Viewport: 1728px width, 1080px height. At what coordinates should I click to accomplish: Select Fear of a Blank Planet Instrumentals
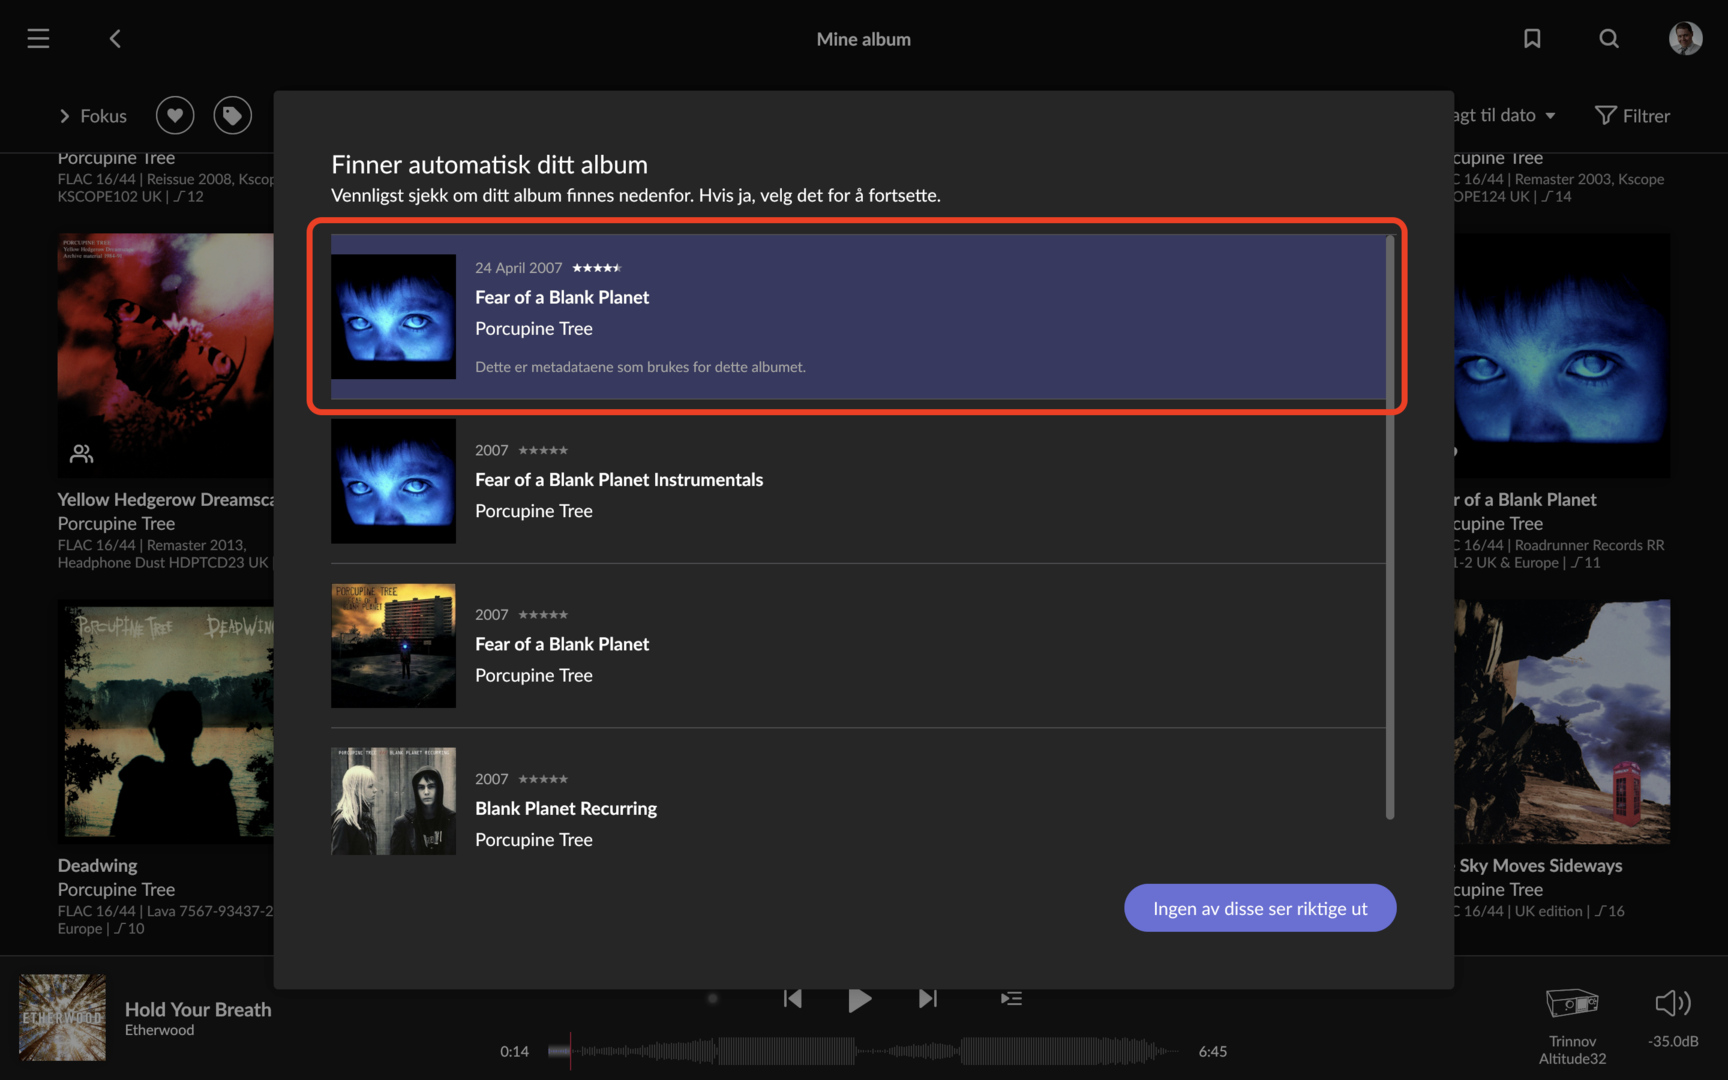coord(858,481)
